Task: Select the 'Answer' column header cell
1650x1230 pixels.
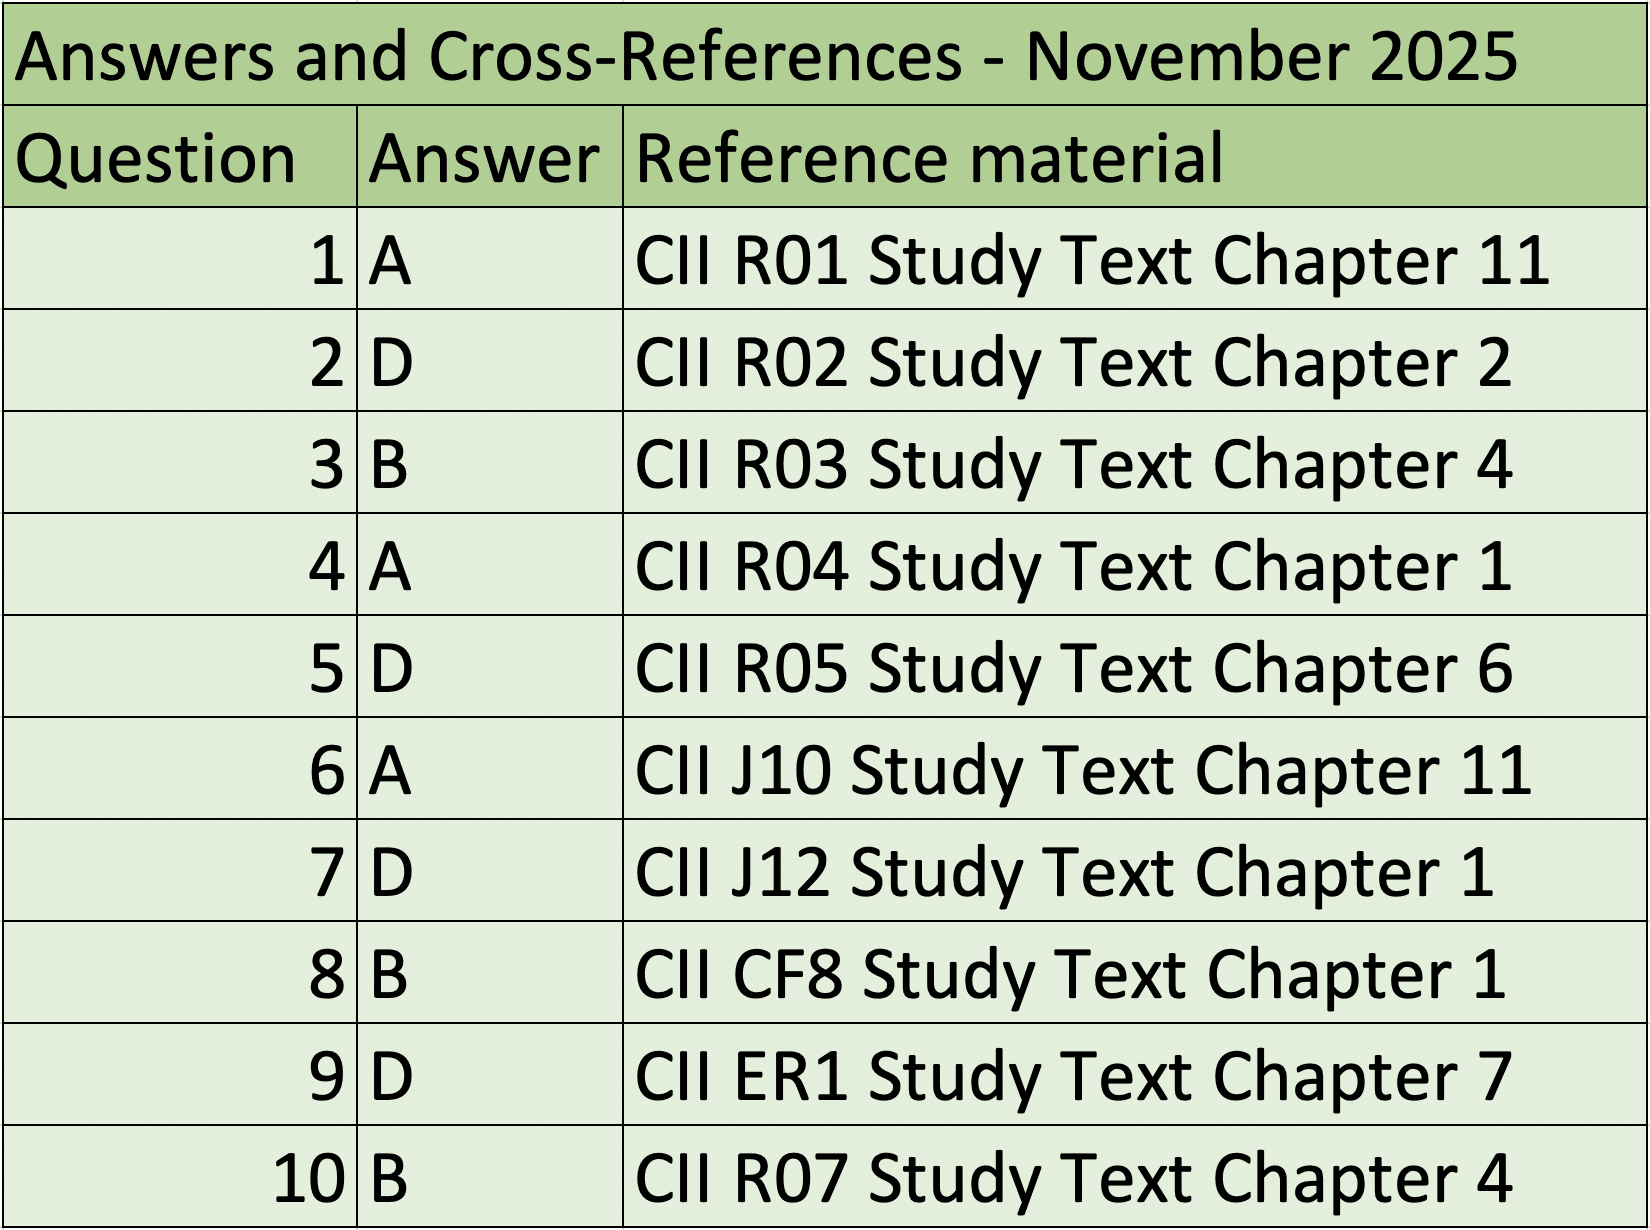Action: click(x=489, y=158)
